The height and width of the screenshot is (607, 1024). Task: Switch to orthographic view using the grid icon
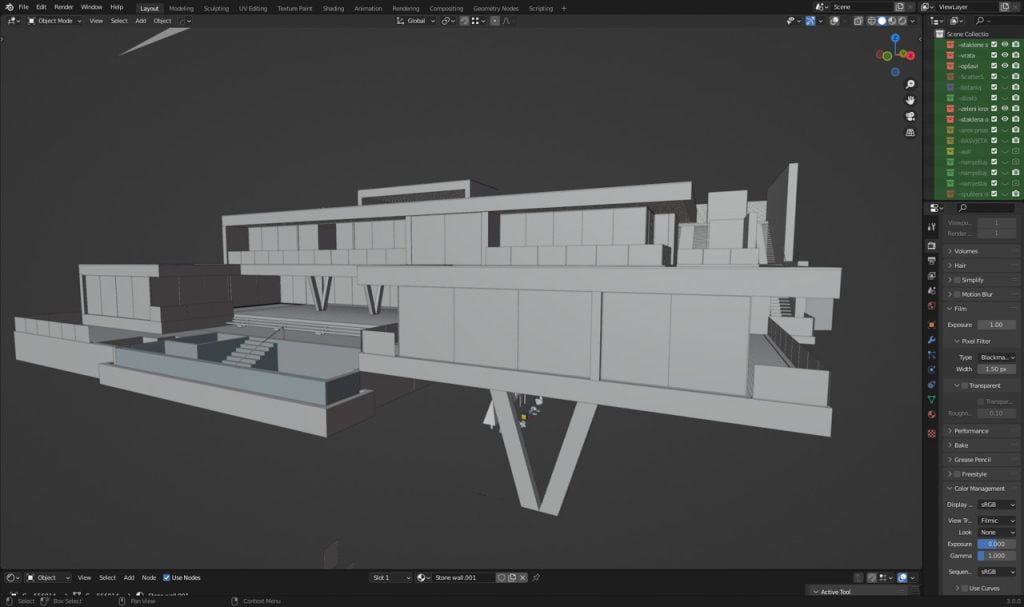910,132
